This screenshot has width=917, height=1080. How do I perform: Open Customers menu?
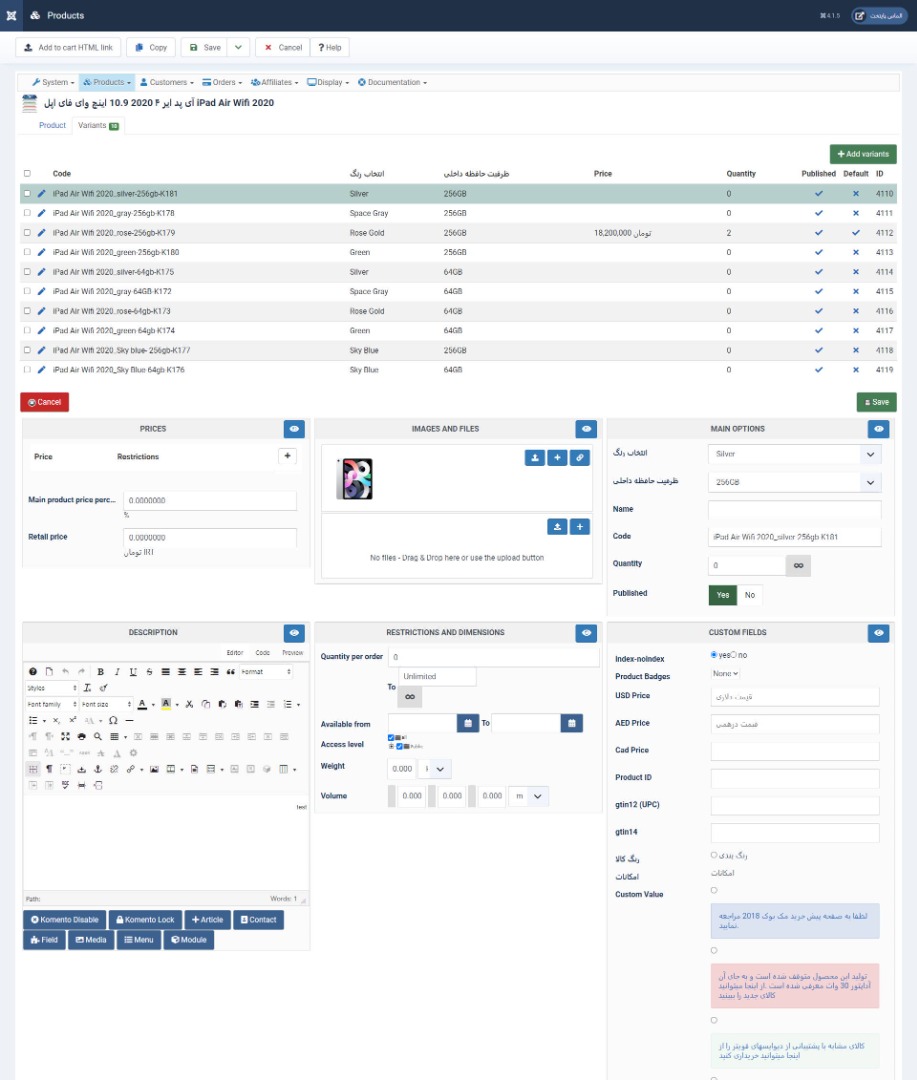pos(167,82)
